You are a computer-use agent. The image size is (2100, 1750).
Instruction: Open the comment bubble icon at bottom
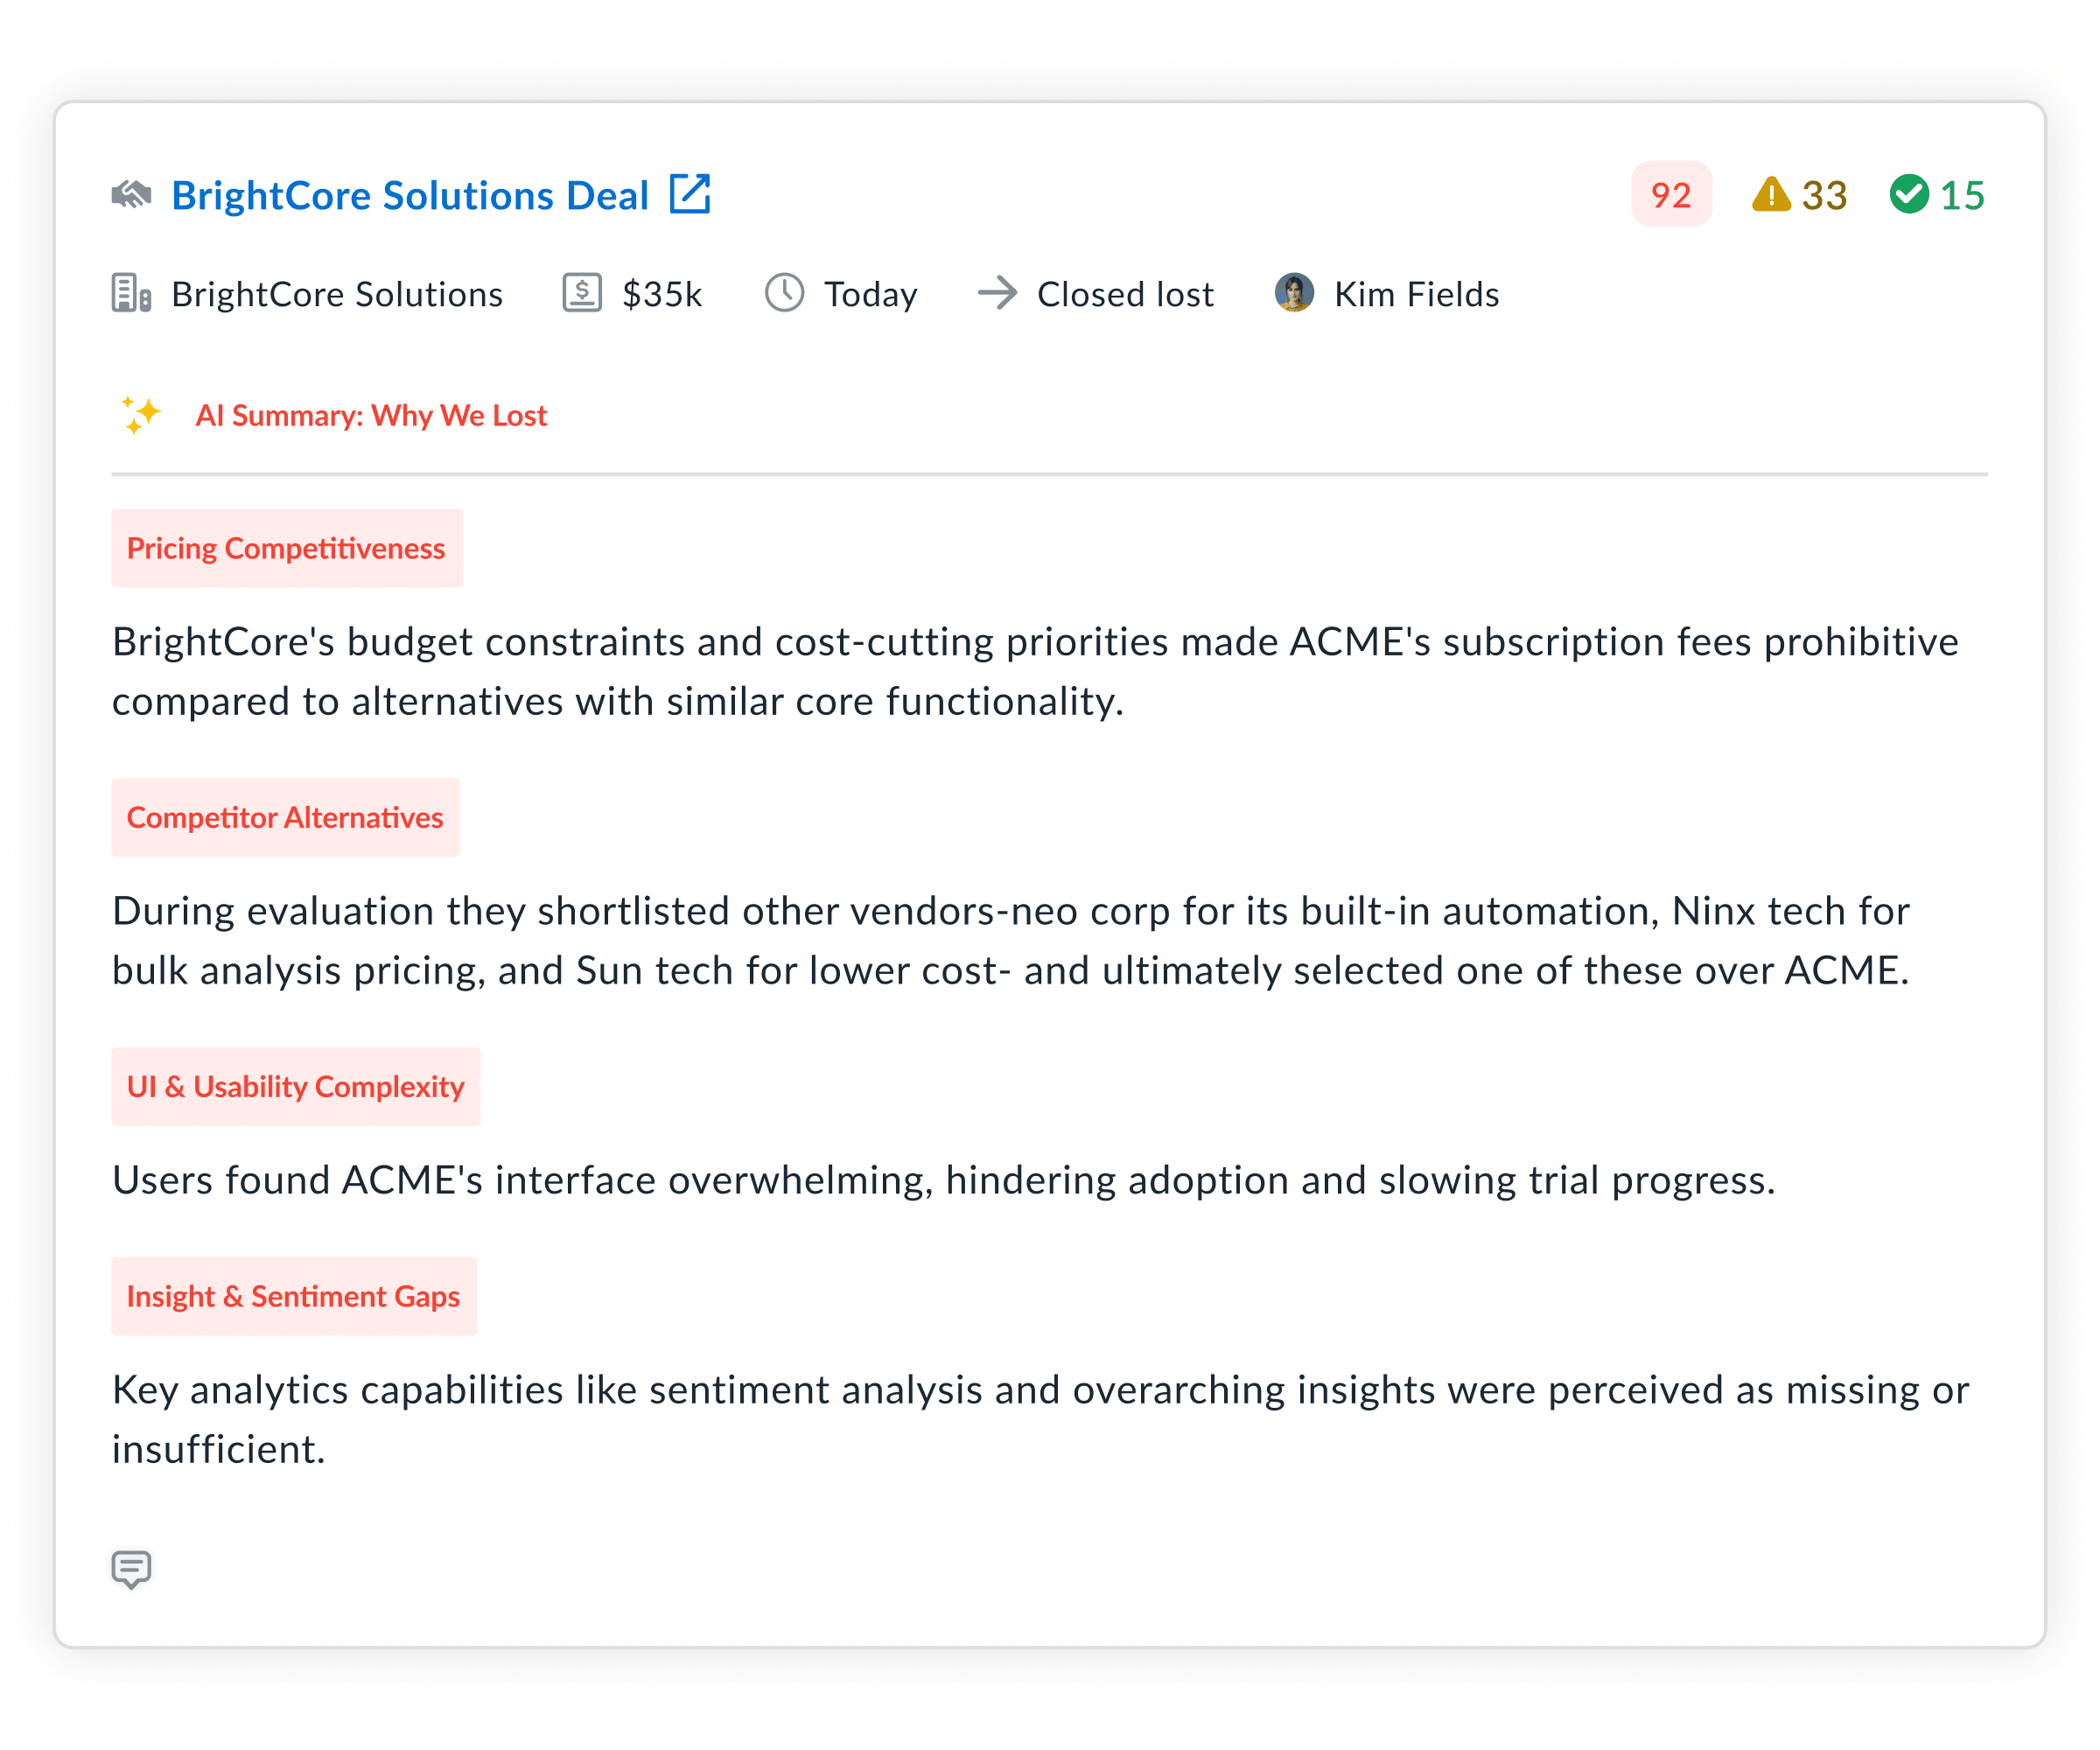(x=131, y=1568)
